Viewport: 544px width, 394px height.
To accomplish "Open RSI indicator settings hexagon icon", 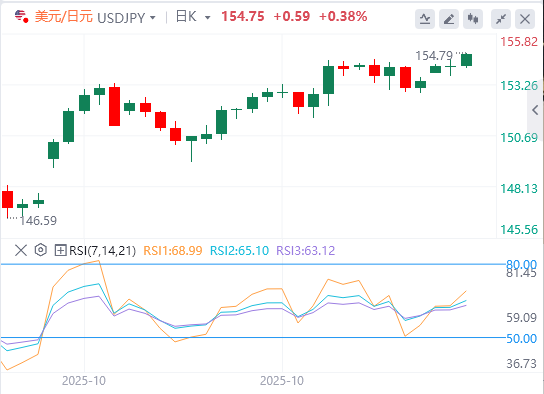I will tap(41, 250).
